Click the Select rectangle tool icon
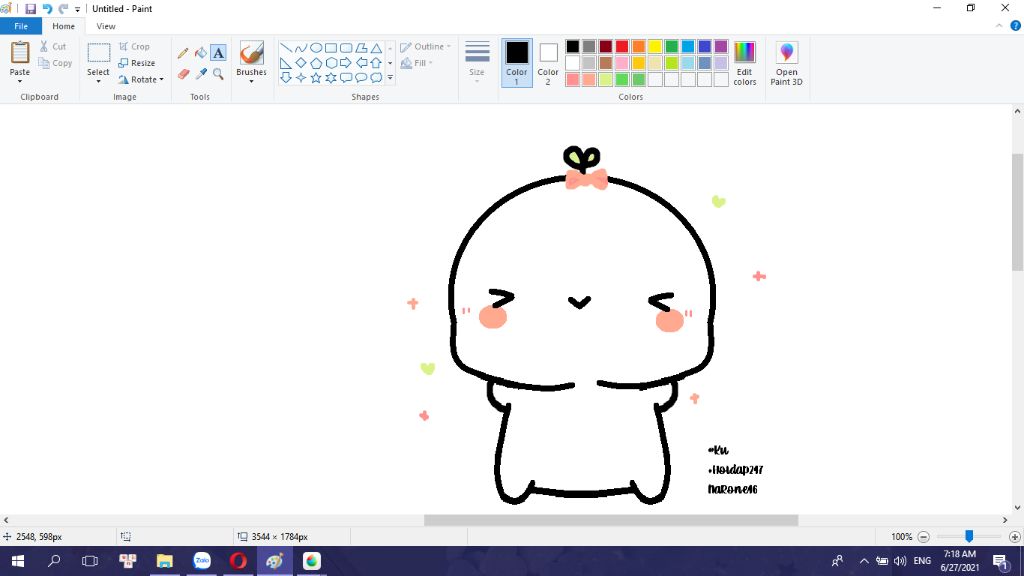 [x=99, y=53]
